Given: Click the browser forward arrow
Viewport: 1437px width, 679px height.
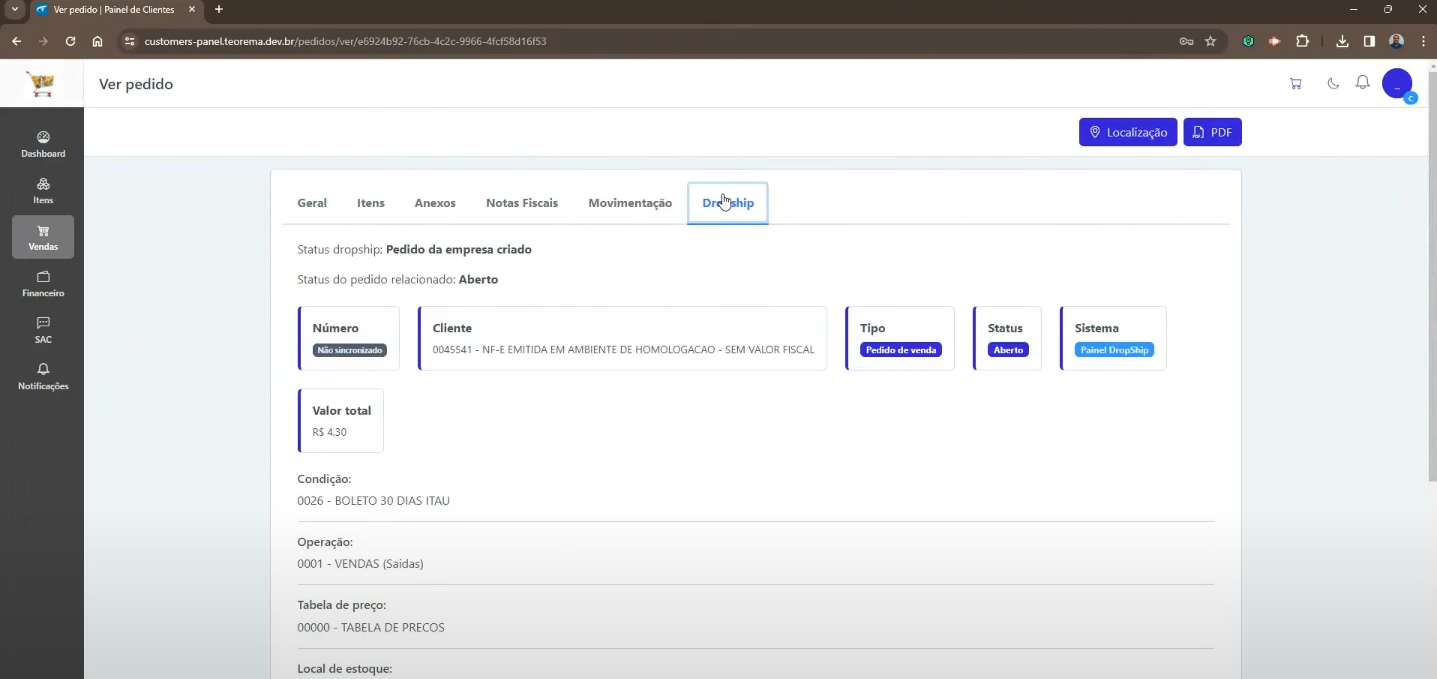Looking at the screenshot, I should (43, 41).
